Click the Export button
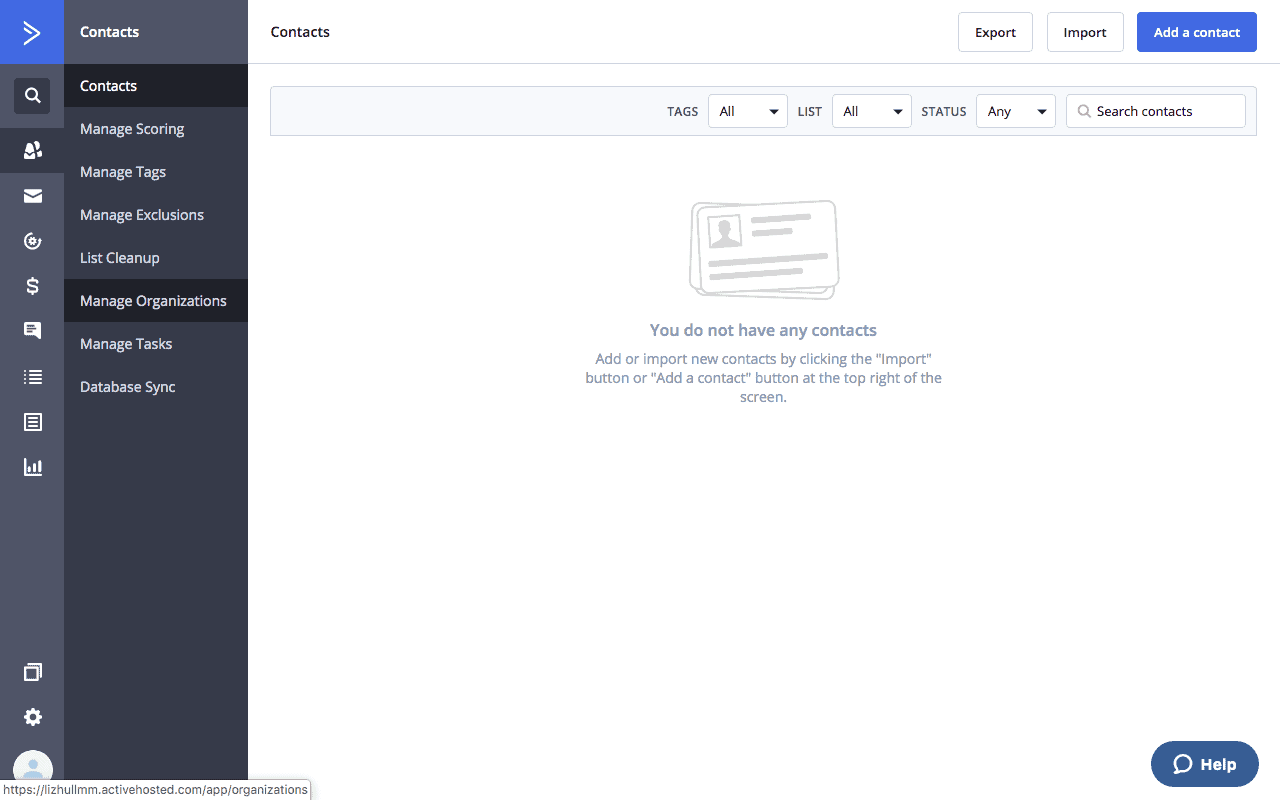This screenshot has height=800, width=1280. coord(995,32)
